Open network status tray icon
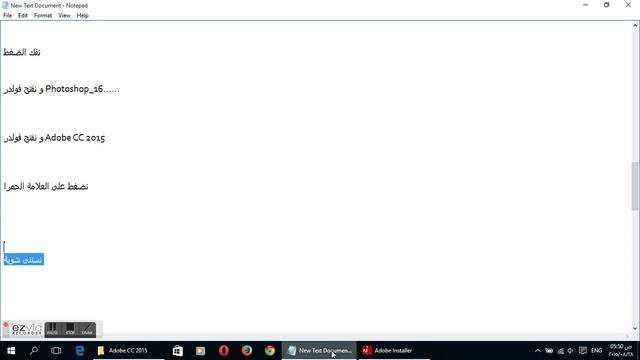640x360 pixels. [x=561, y=351]
